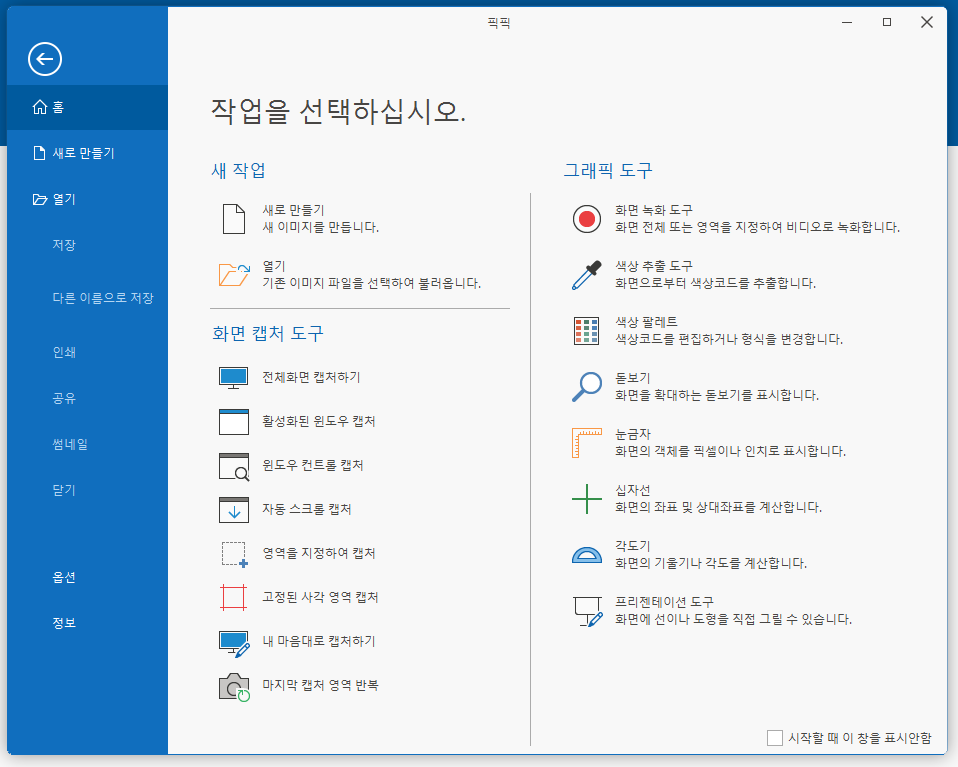Image resolution: width=958 pixels, height=767 pixels.
Task: Click the blue protractor icon
Action: 587,554
